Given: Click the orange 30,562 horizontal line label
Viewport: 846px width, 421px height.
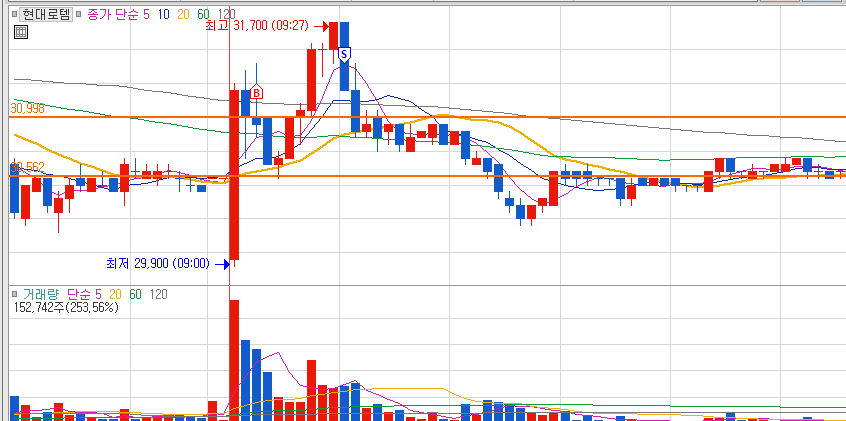Looking at the screenshot, I should click(x=28, y=167).
